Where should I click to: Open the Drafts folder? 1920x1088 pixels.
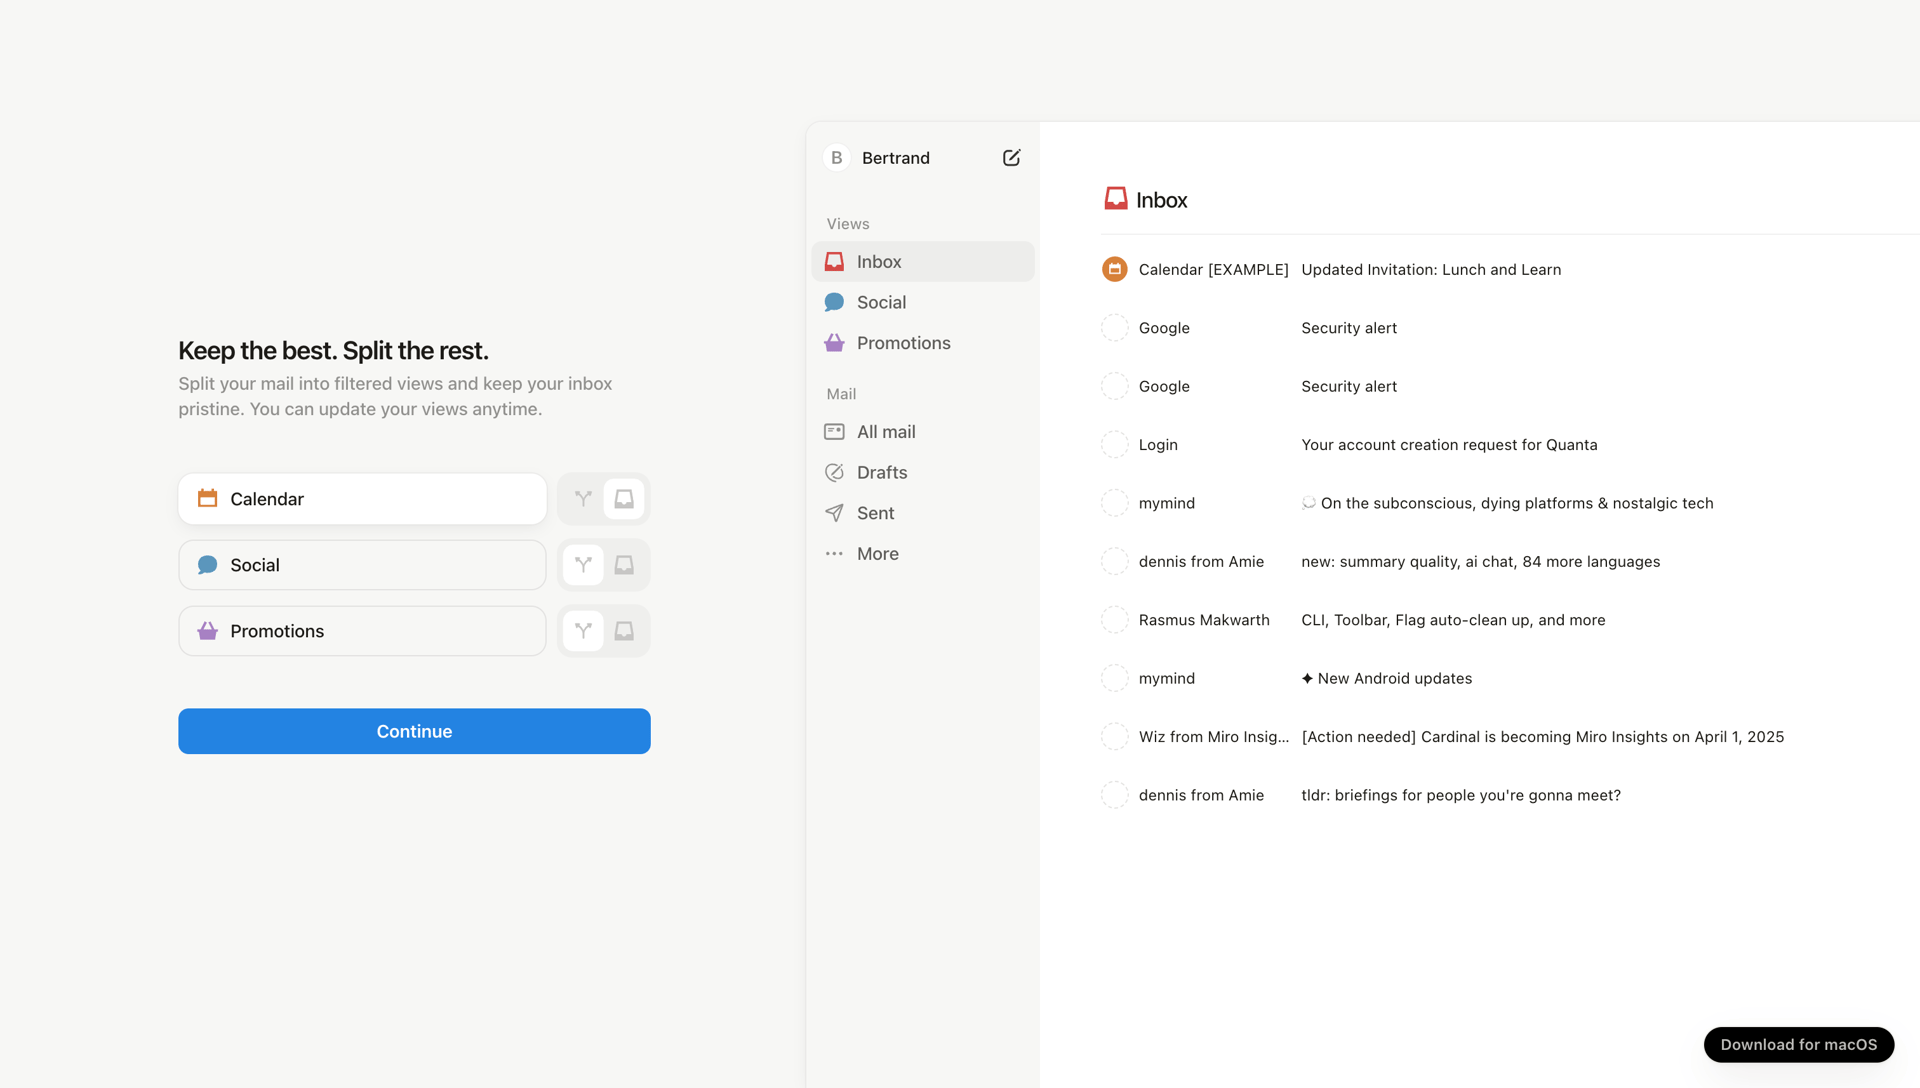[x=882, y=472]
